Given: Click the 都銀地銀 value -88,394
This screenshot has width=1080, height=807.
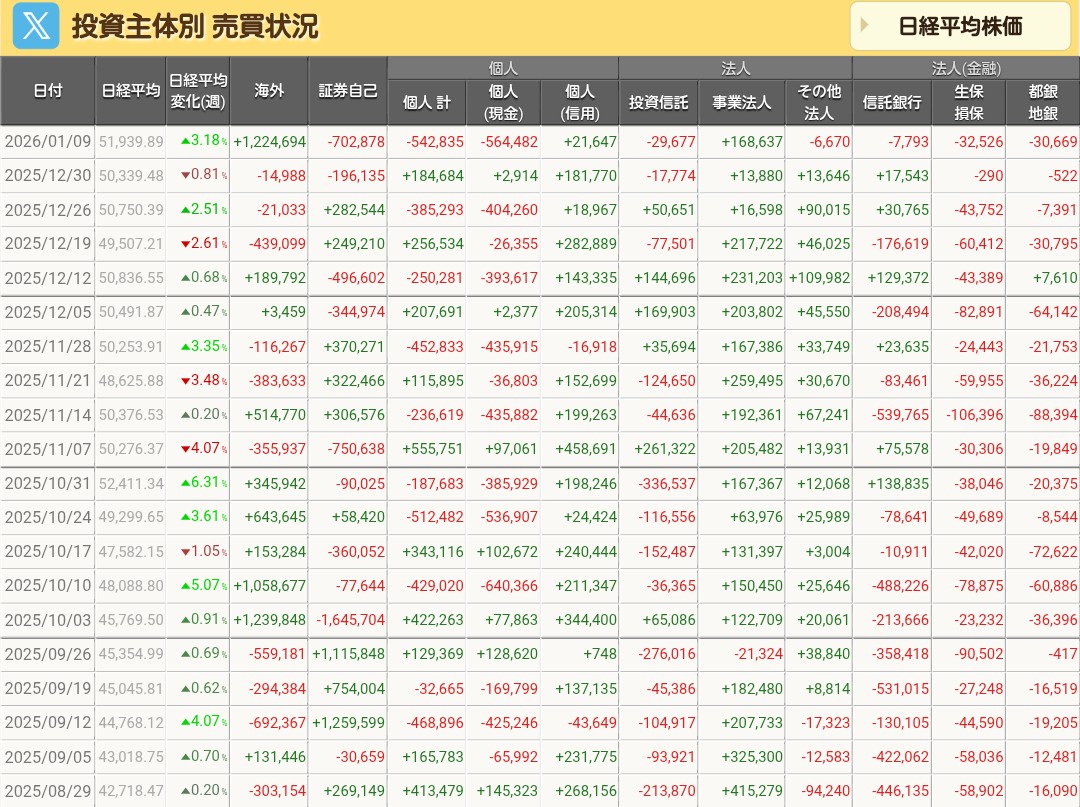Looking at the screenshot, I should pyautogui.click(x=1053, y=415).
